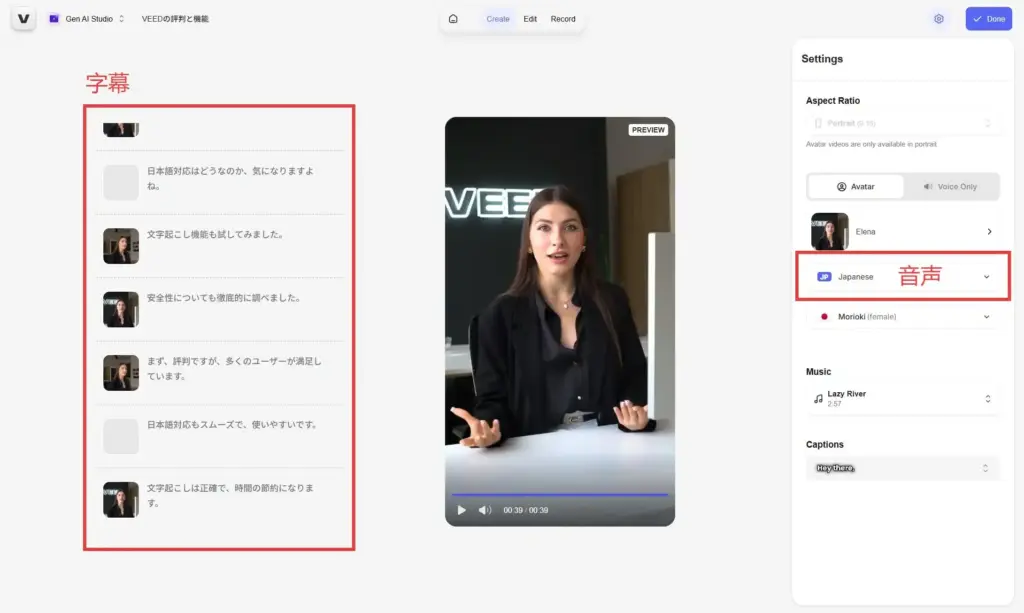Click blank thumbnail of scene 日本語対応はどうなのか
Image resolution: width=1024 pixels, height=613 pixels.
pos(121,182)
